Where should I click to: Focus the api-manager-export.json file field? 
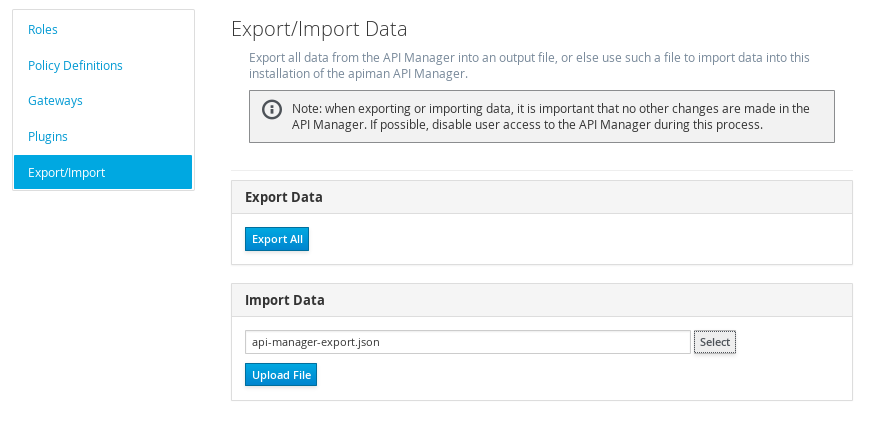point(468,342)
